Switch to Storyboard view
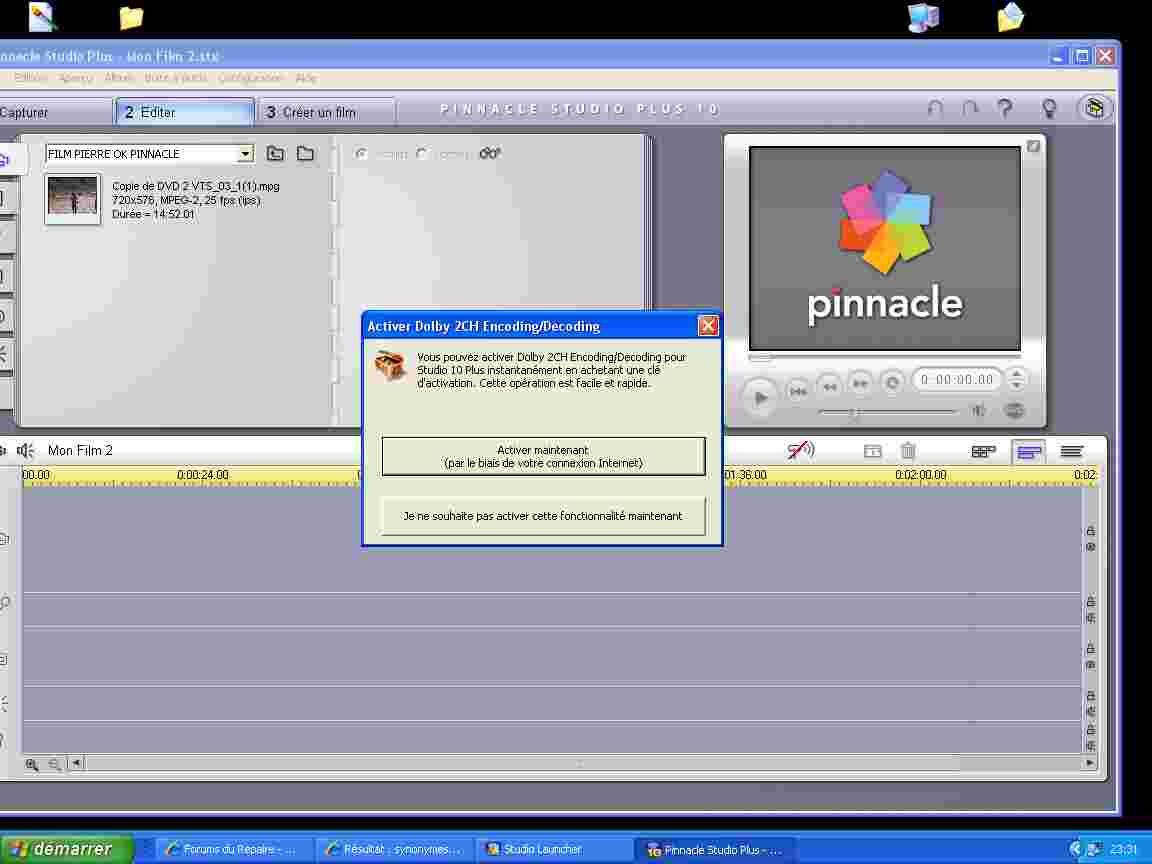The width and height of the screenshot is (1152, 864). tap(984, 451)
